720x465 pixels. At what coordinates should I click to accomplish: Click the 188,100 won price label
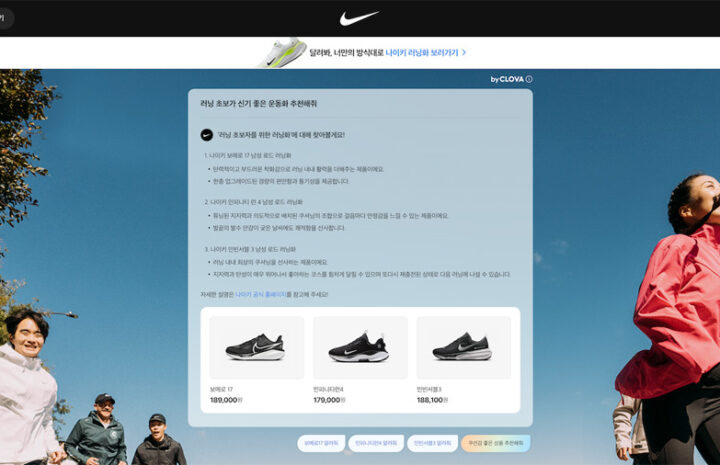433,400
